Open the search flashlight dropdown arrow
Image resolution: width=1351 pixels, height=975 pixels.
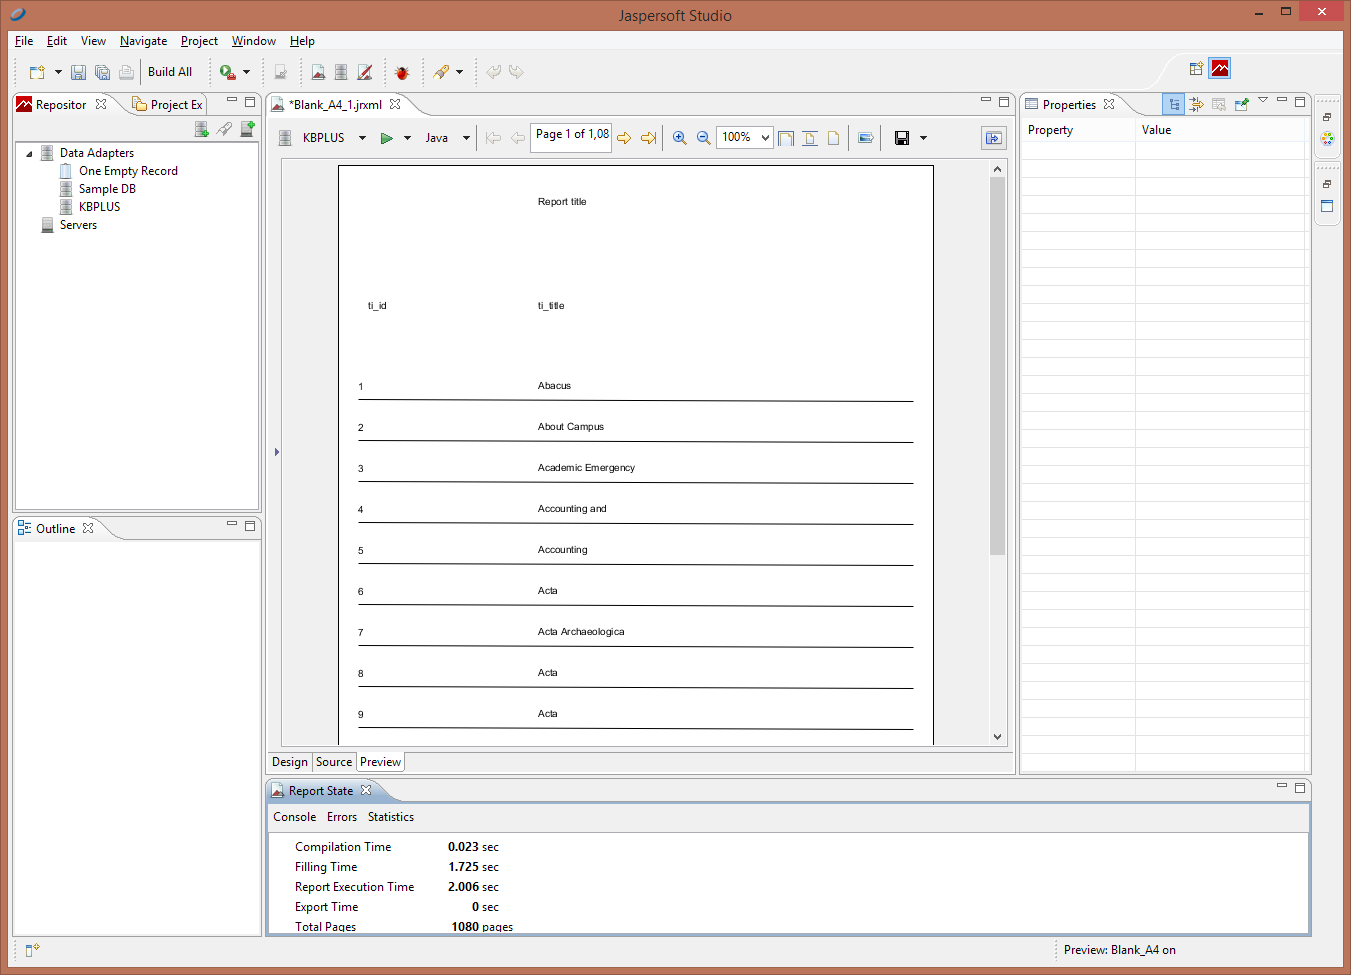[x=459, y=72]
